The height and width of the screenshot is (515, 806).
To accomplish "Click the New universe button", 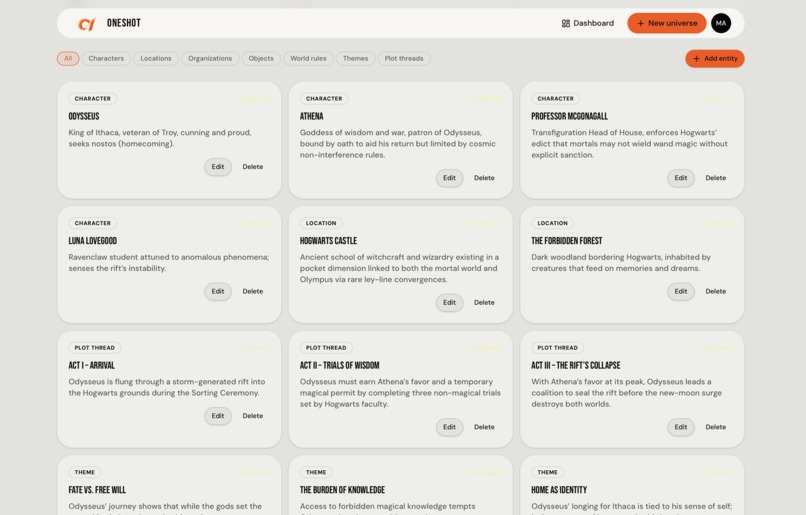I will 667,23.
